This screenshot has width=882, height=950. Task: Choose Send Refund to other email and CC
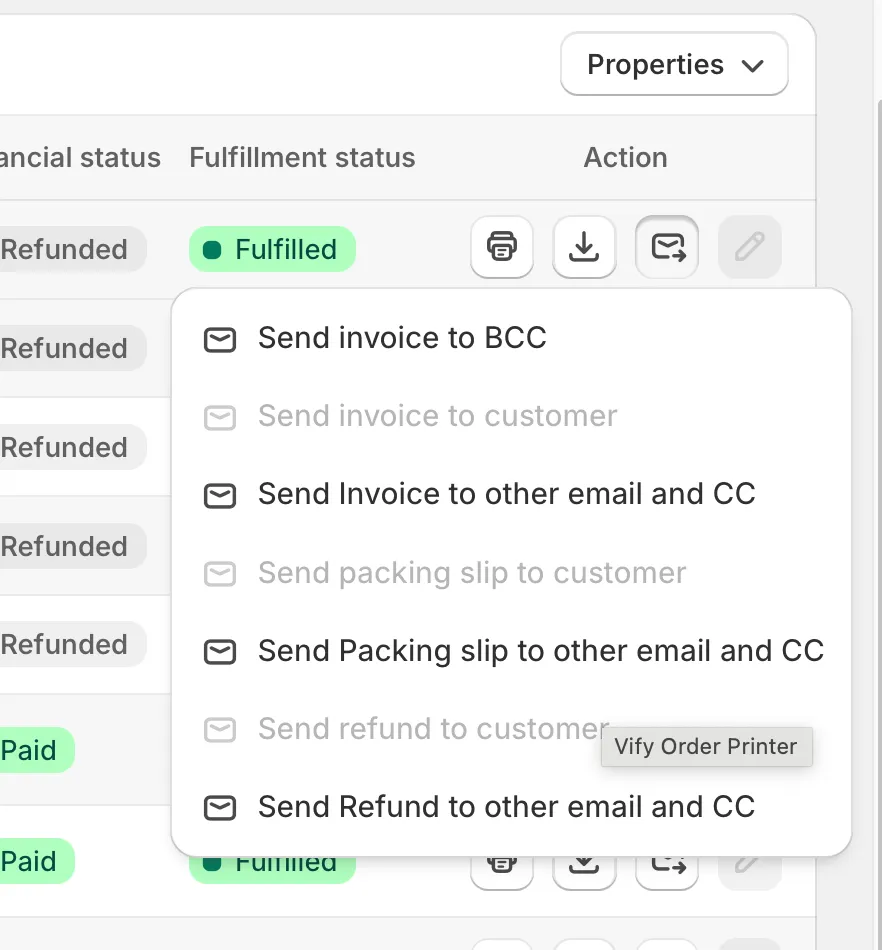coord(506,807)
